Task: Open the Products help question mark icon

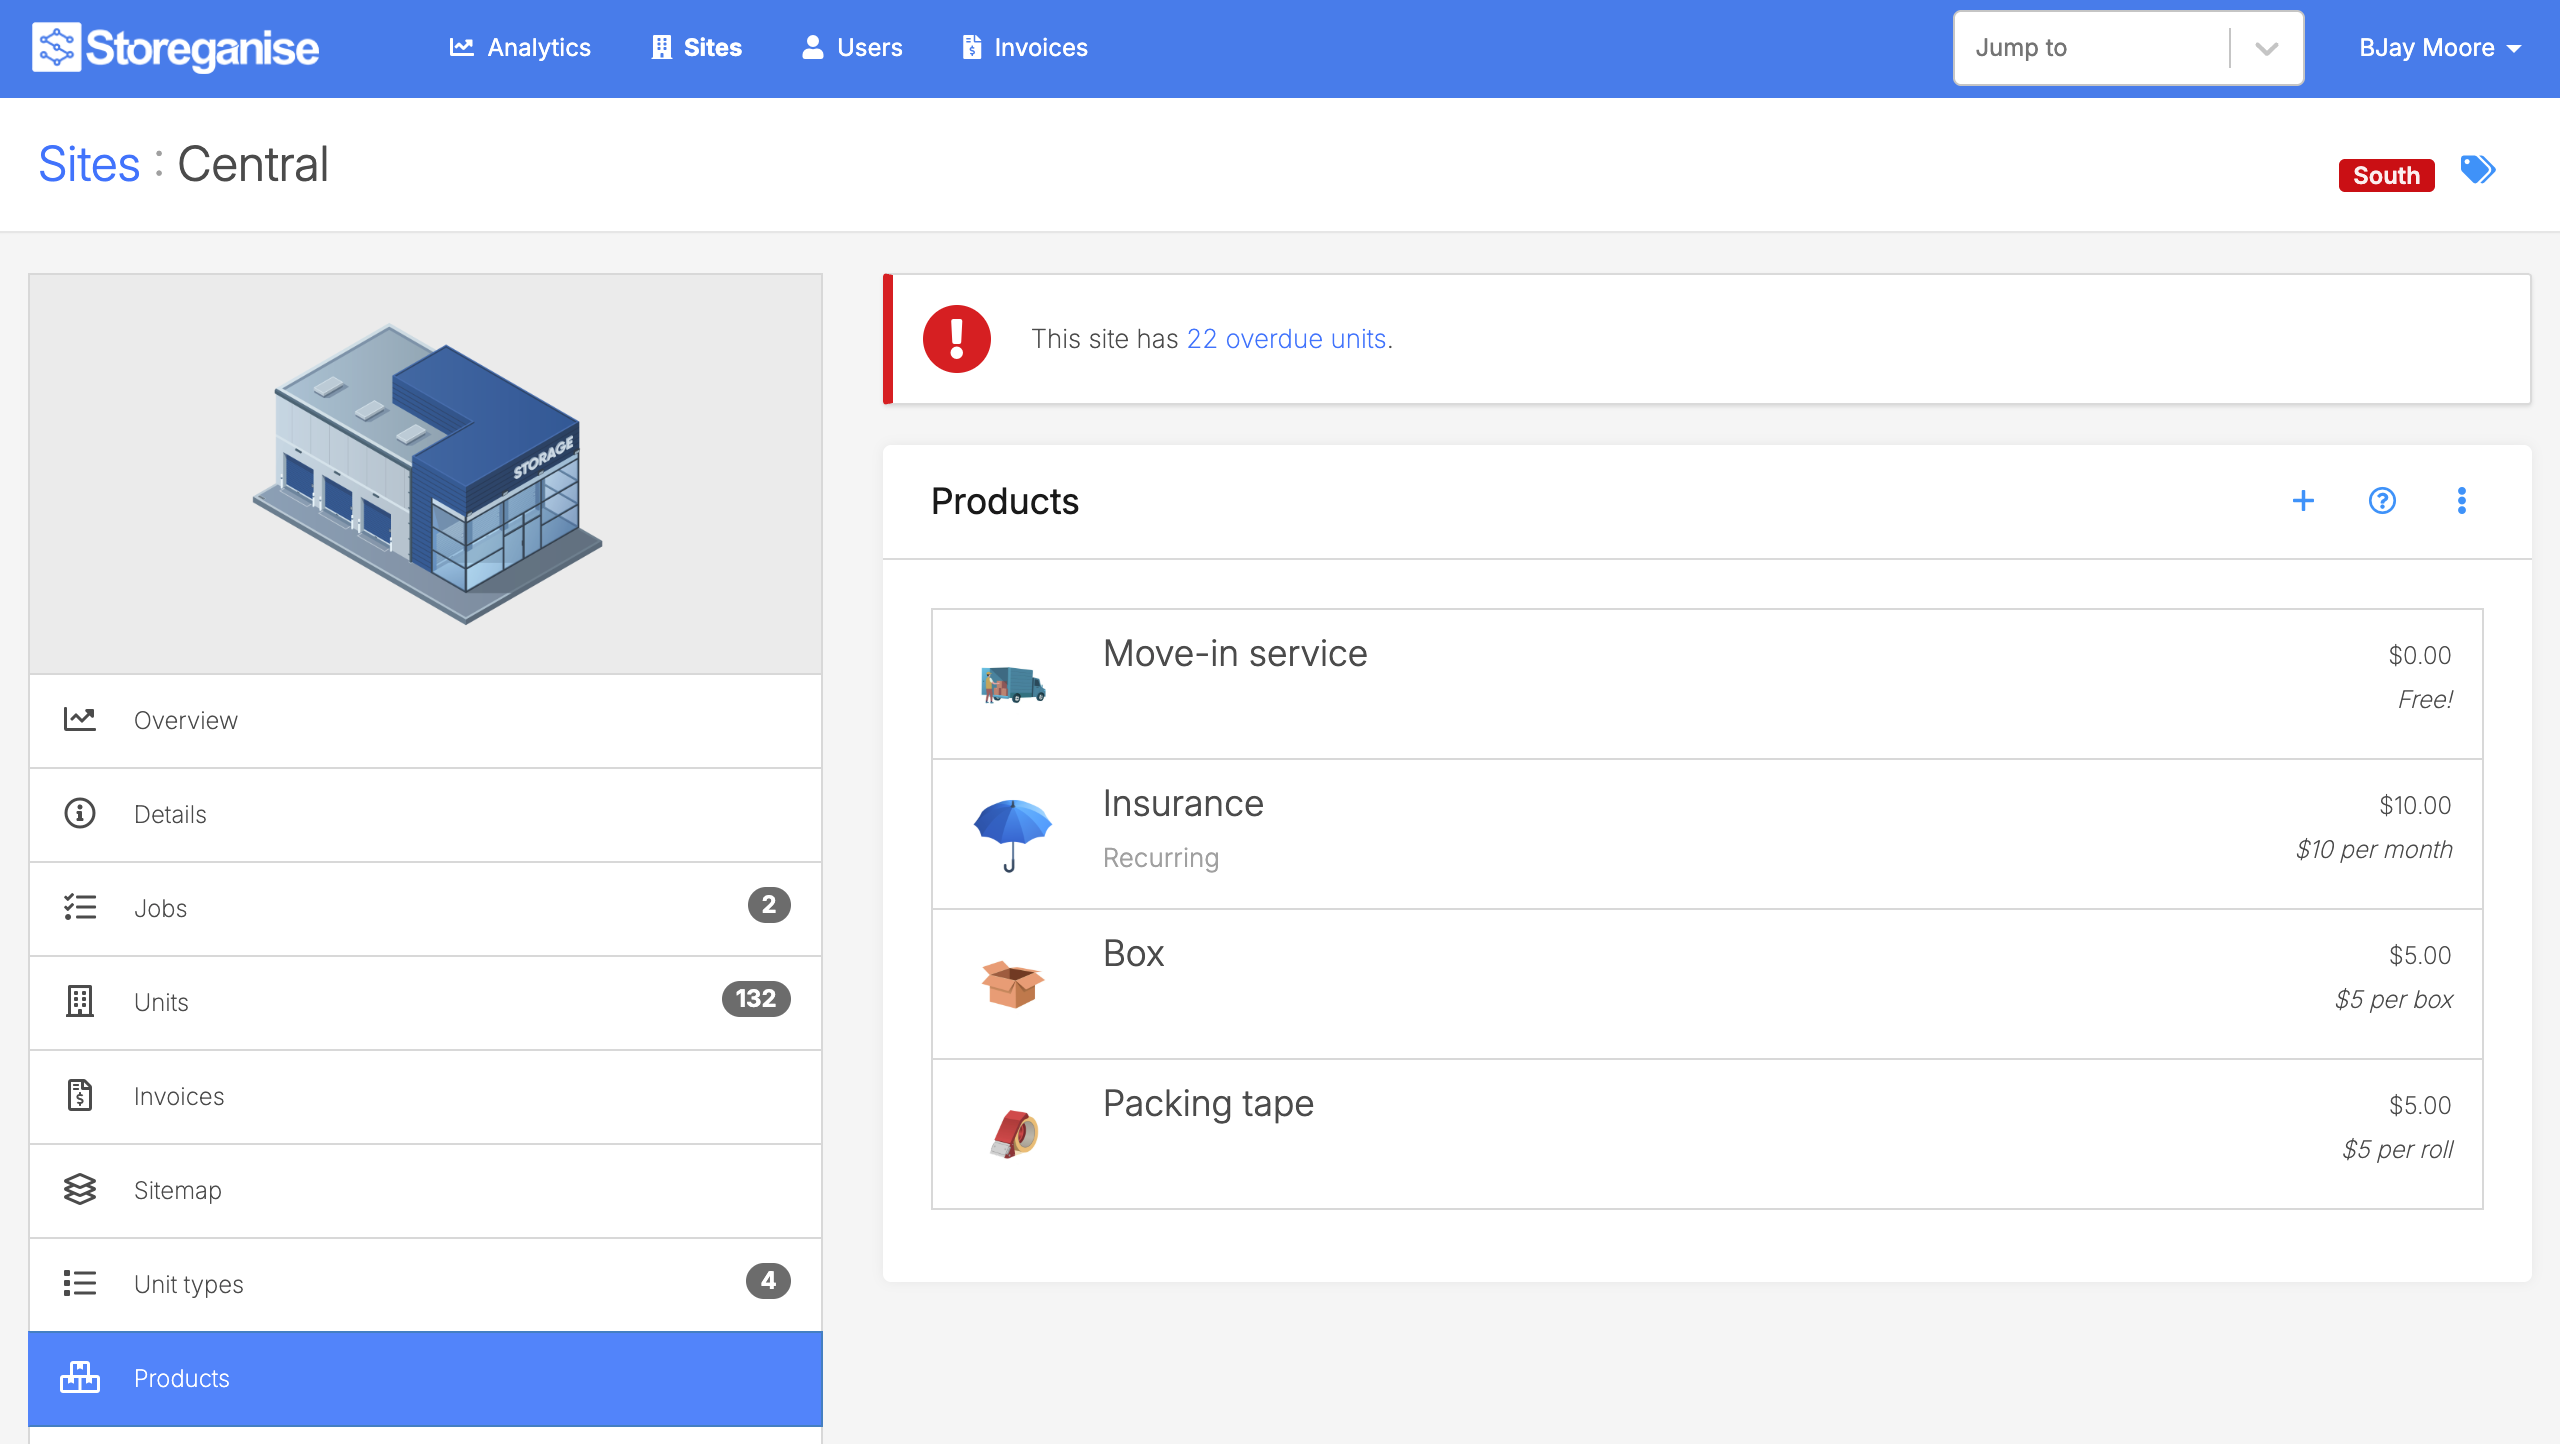Action: (x=2382, y=501)
